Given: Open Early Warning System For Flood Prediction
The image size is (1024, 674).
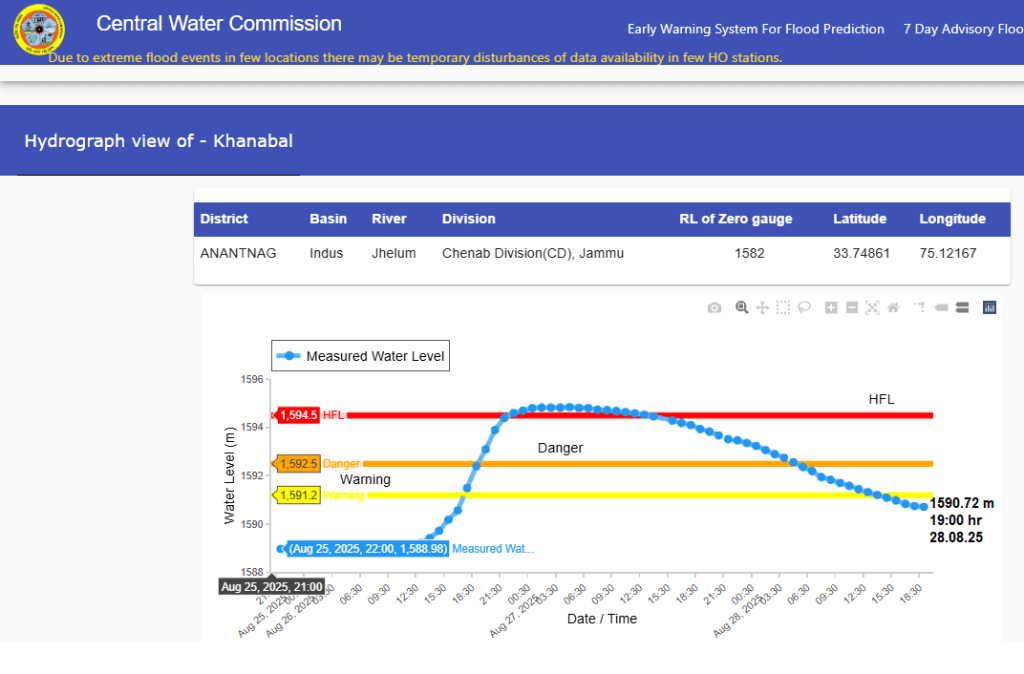Looking at the screenshot, I should 755,29.
